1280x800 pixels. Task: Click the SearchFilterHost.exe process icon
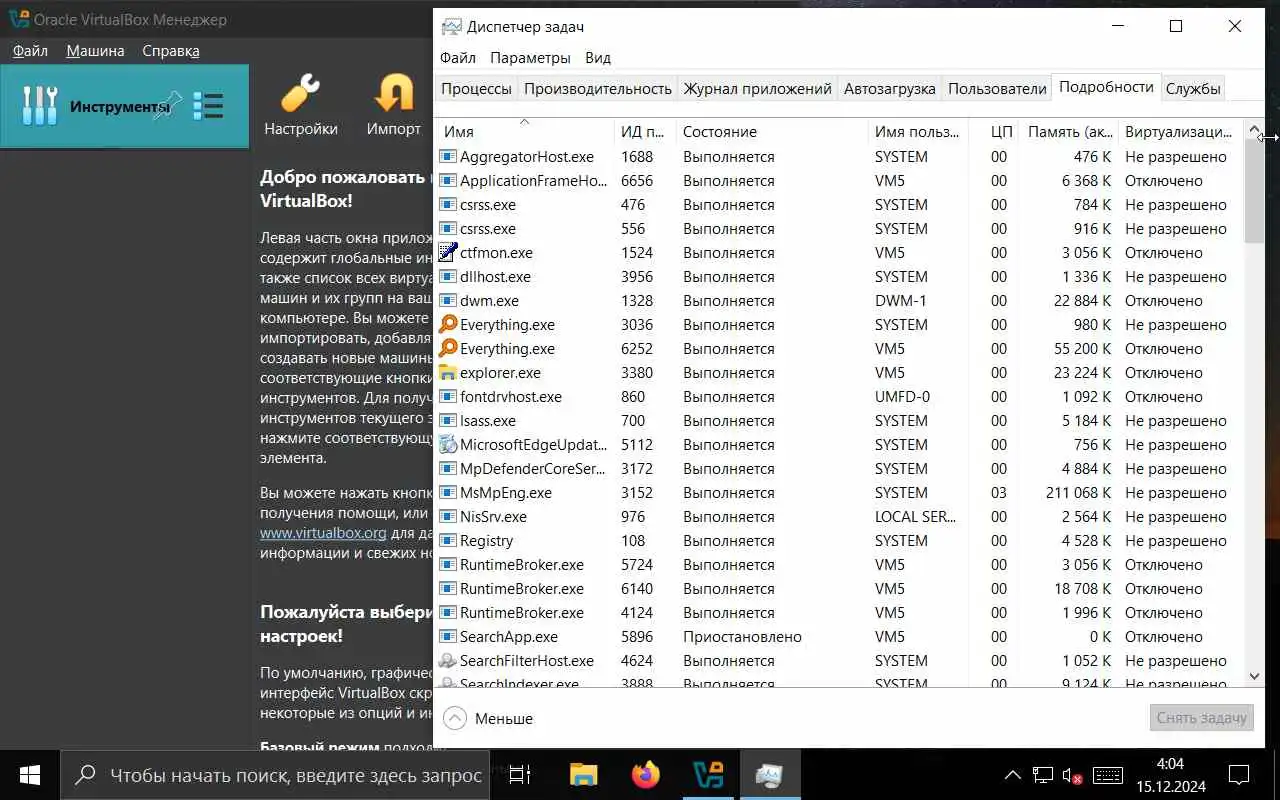(x=448, y=660)
